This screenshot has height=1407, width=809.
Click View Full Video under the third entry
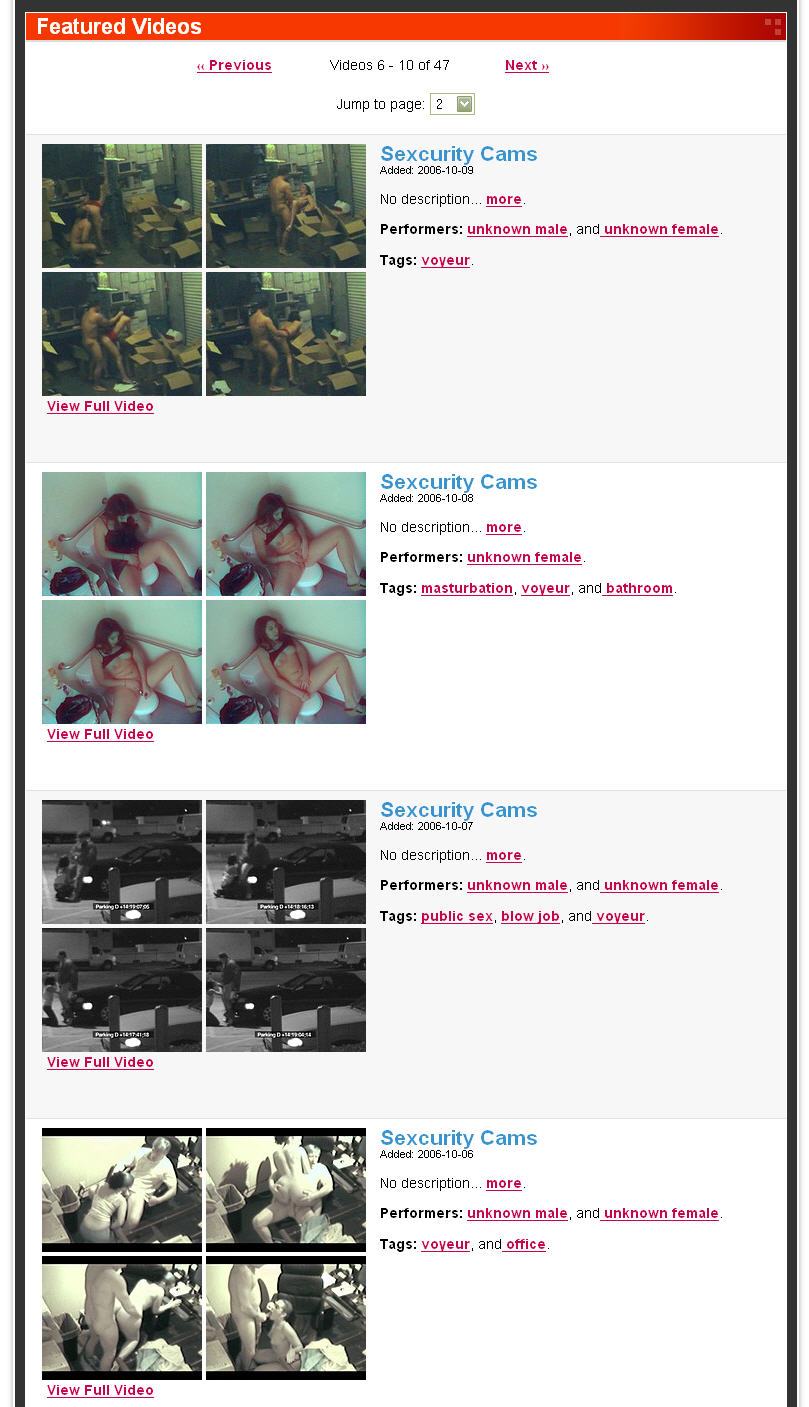pos(100,1062)
